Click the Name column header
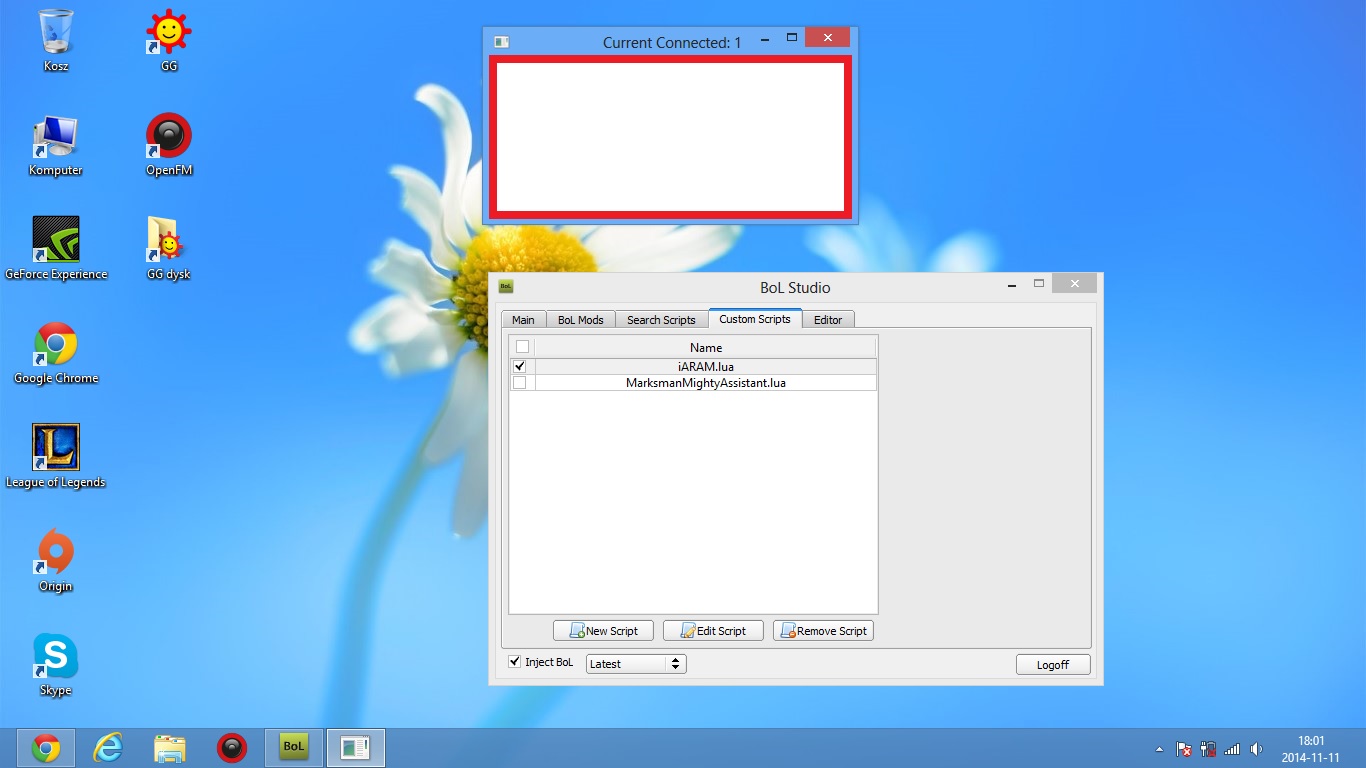1366x768 pixels. click(705, 347)
